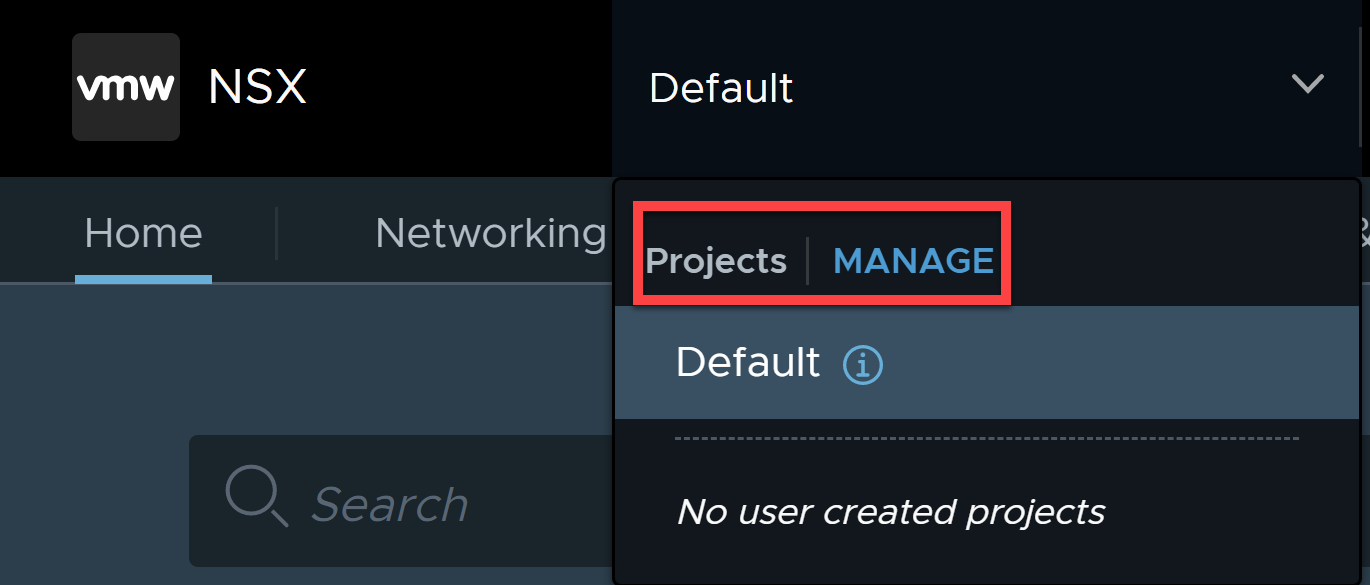Viewport: 1370px width, 585px height.
Task: Click the blue underline beneath Home tab
Action: pyautogui.click(x=143, y=279)
